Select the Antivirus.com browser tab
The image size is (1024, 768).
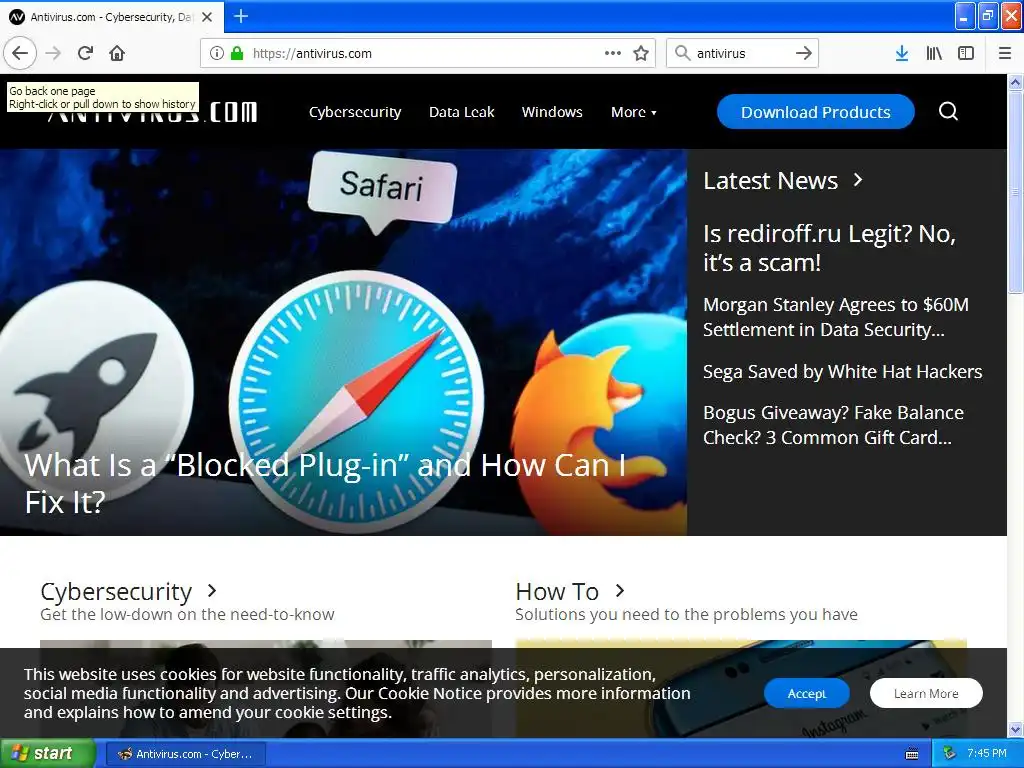click(112, 17)
